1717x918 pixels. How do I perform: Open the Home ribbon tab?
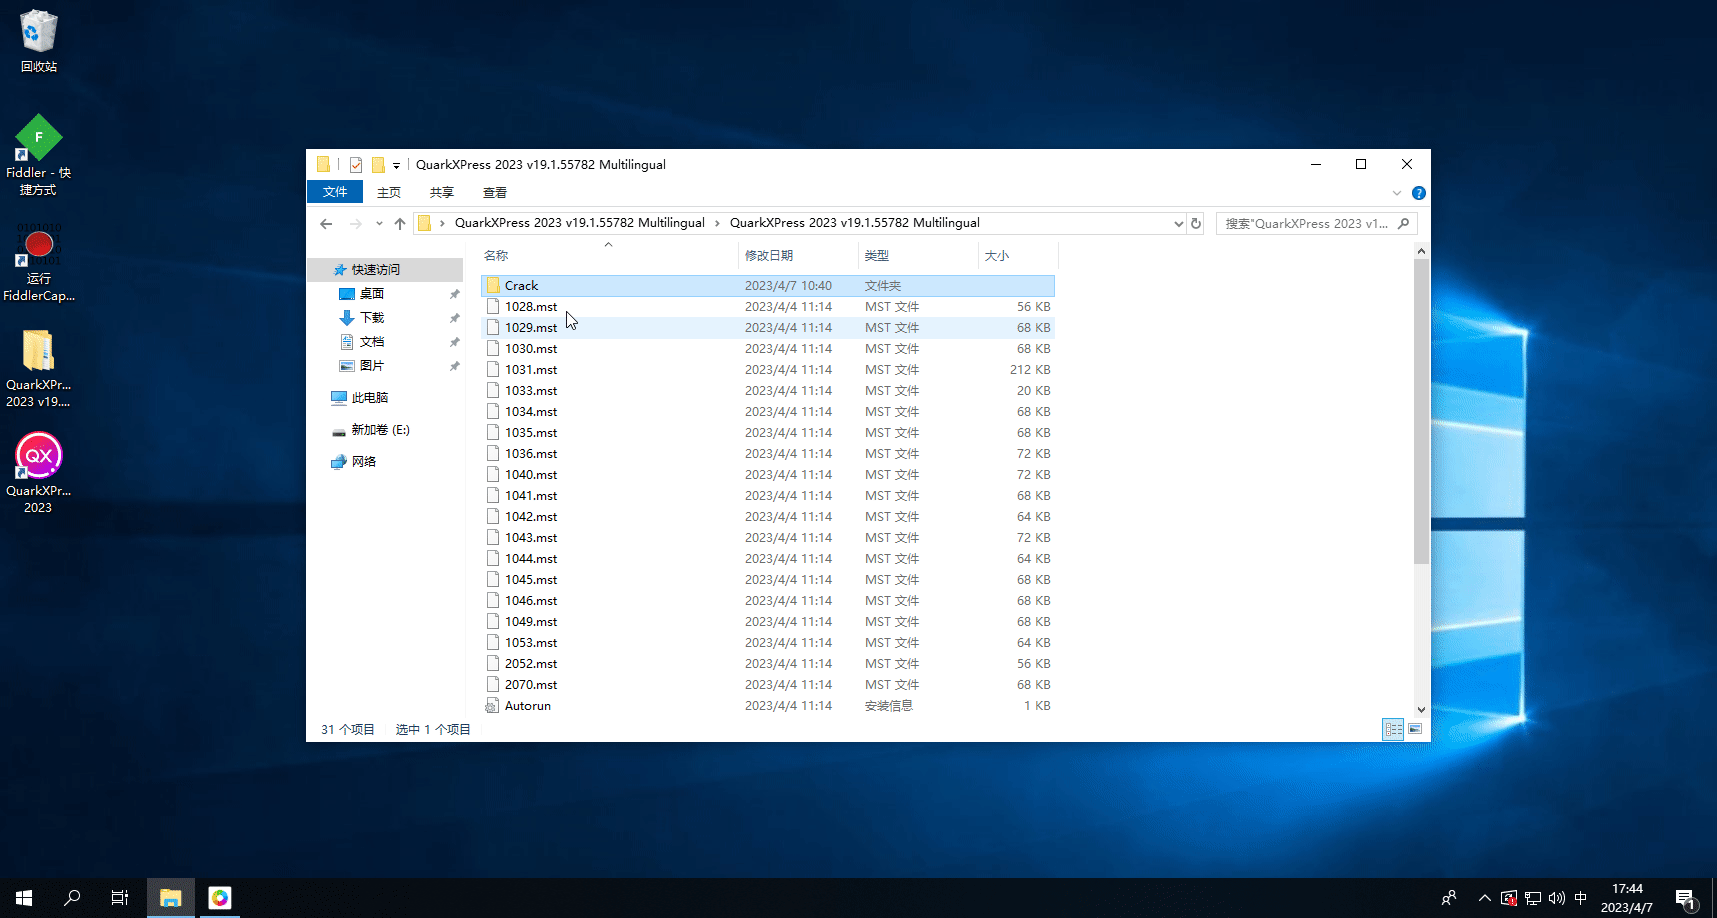point(389,192)
